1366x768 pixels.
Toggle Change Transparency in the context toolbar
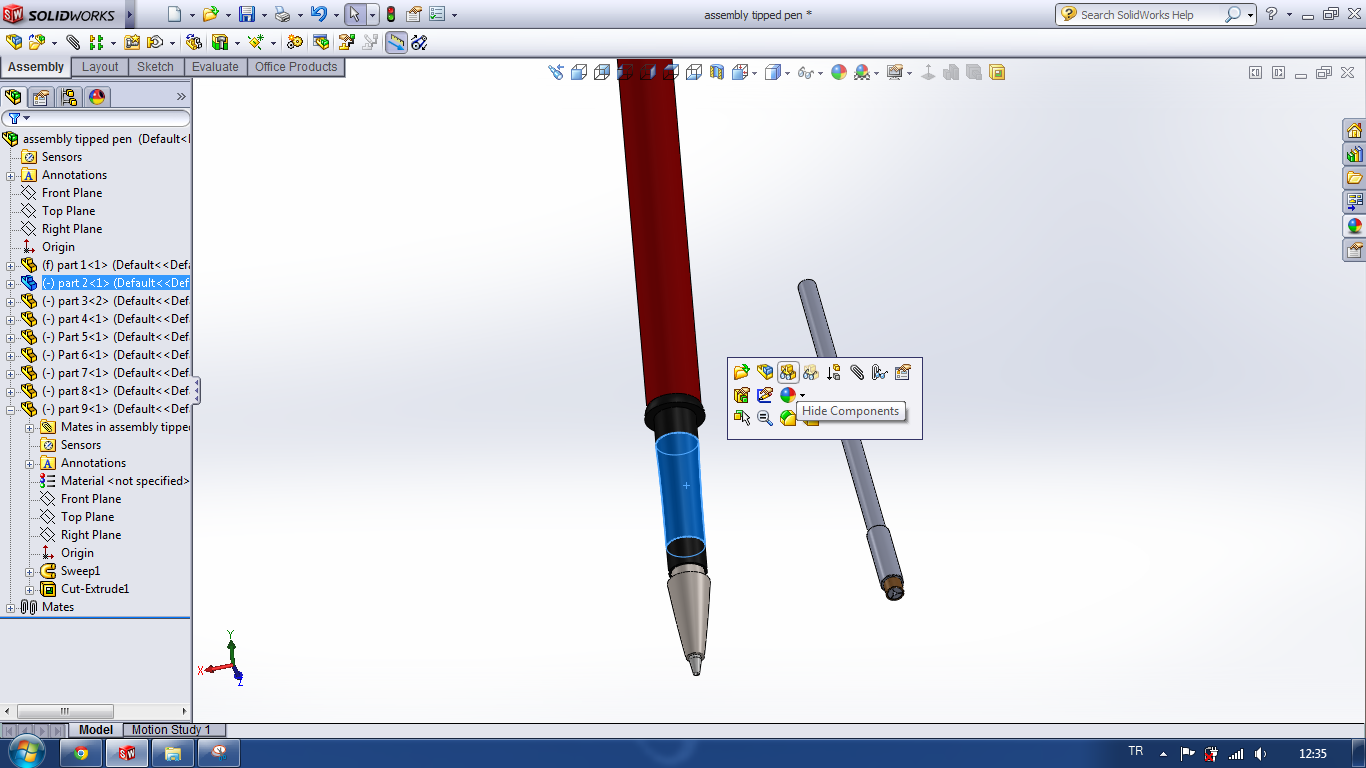click(x=811, y=372)
